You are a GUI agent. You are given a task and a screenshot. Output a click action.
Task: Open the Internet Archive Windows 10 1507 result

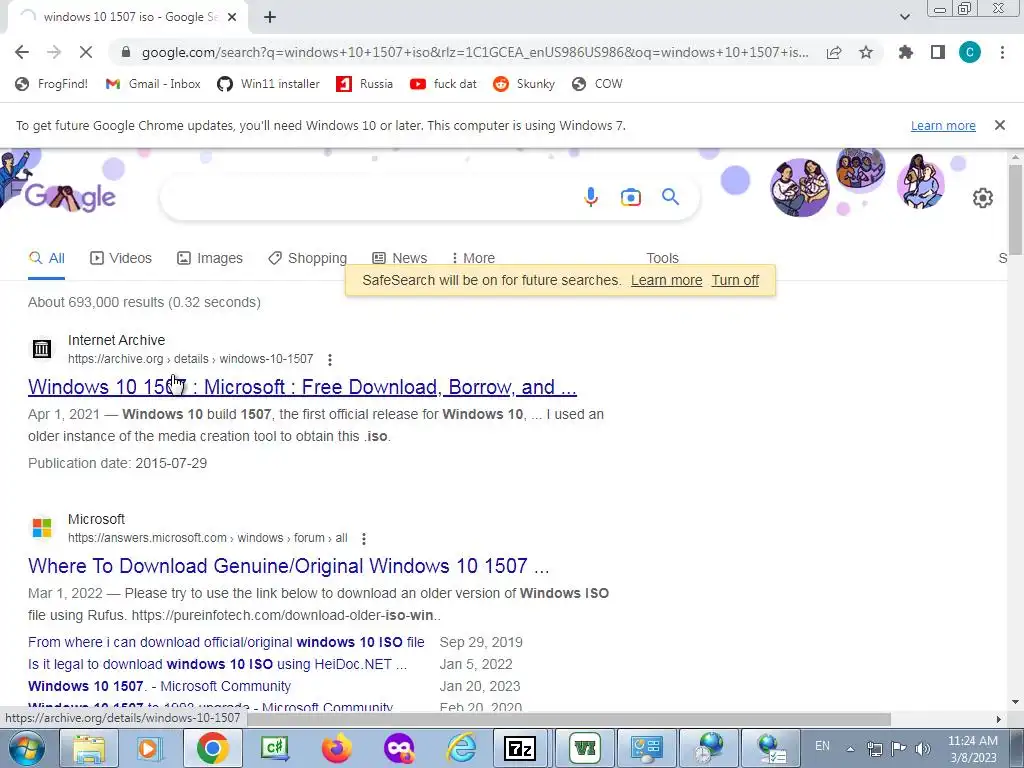click(x=302, y=387)
